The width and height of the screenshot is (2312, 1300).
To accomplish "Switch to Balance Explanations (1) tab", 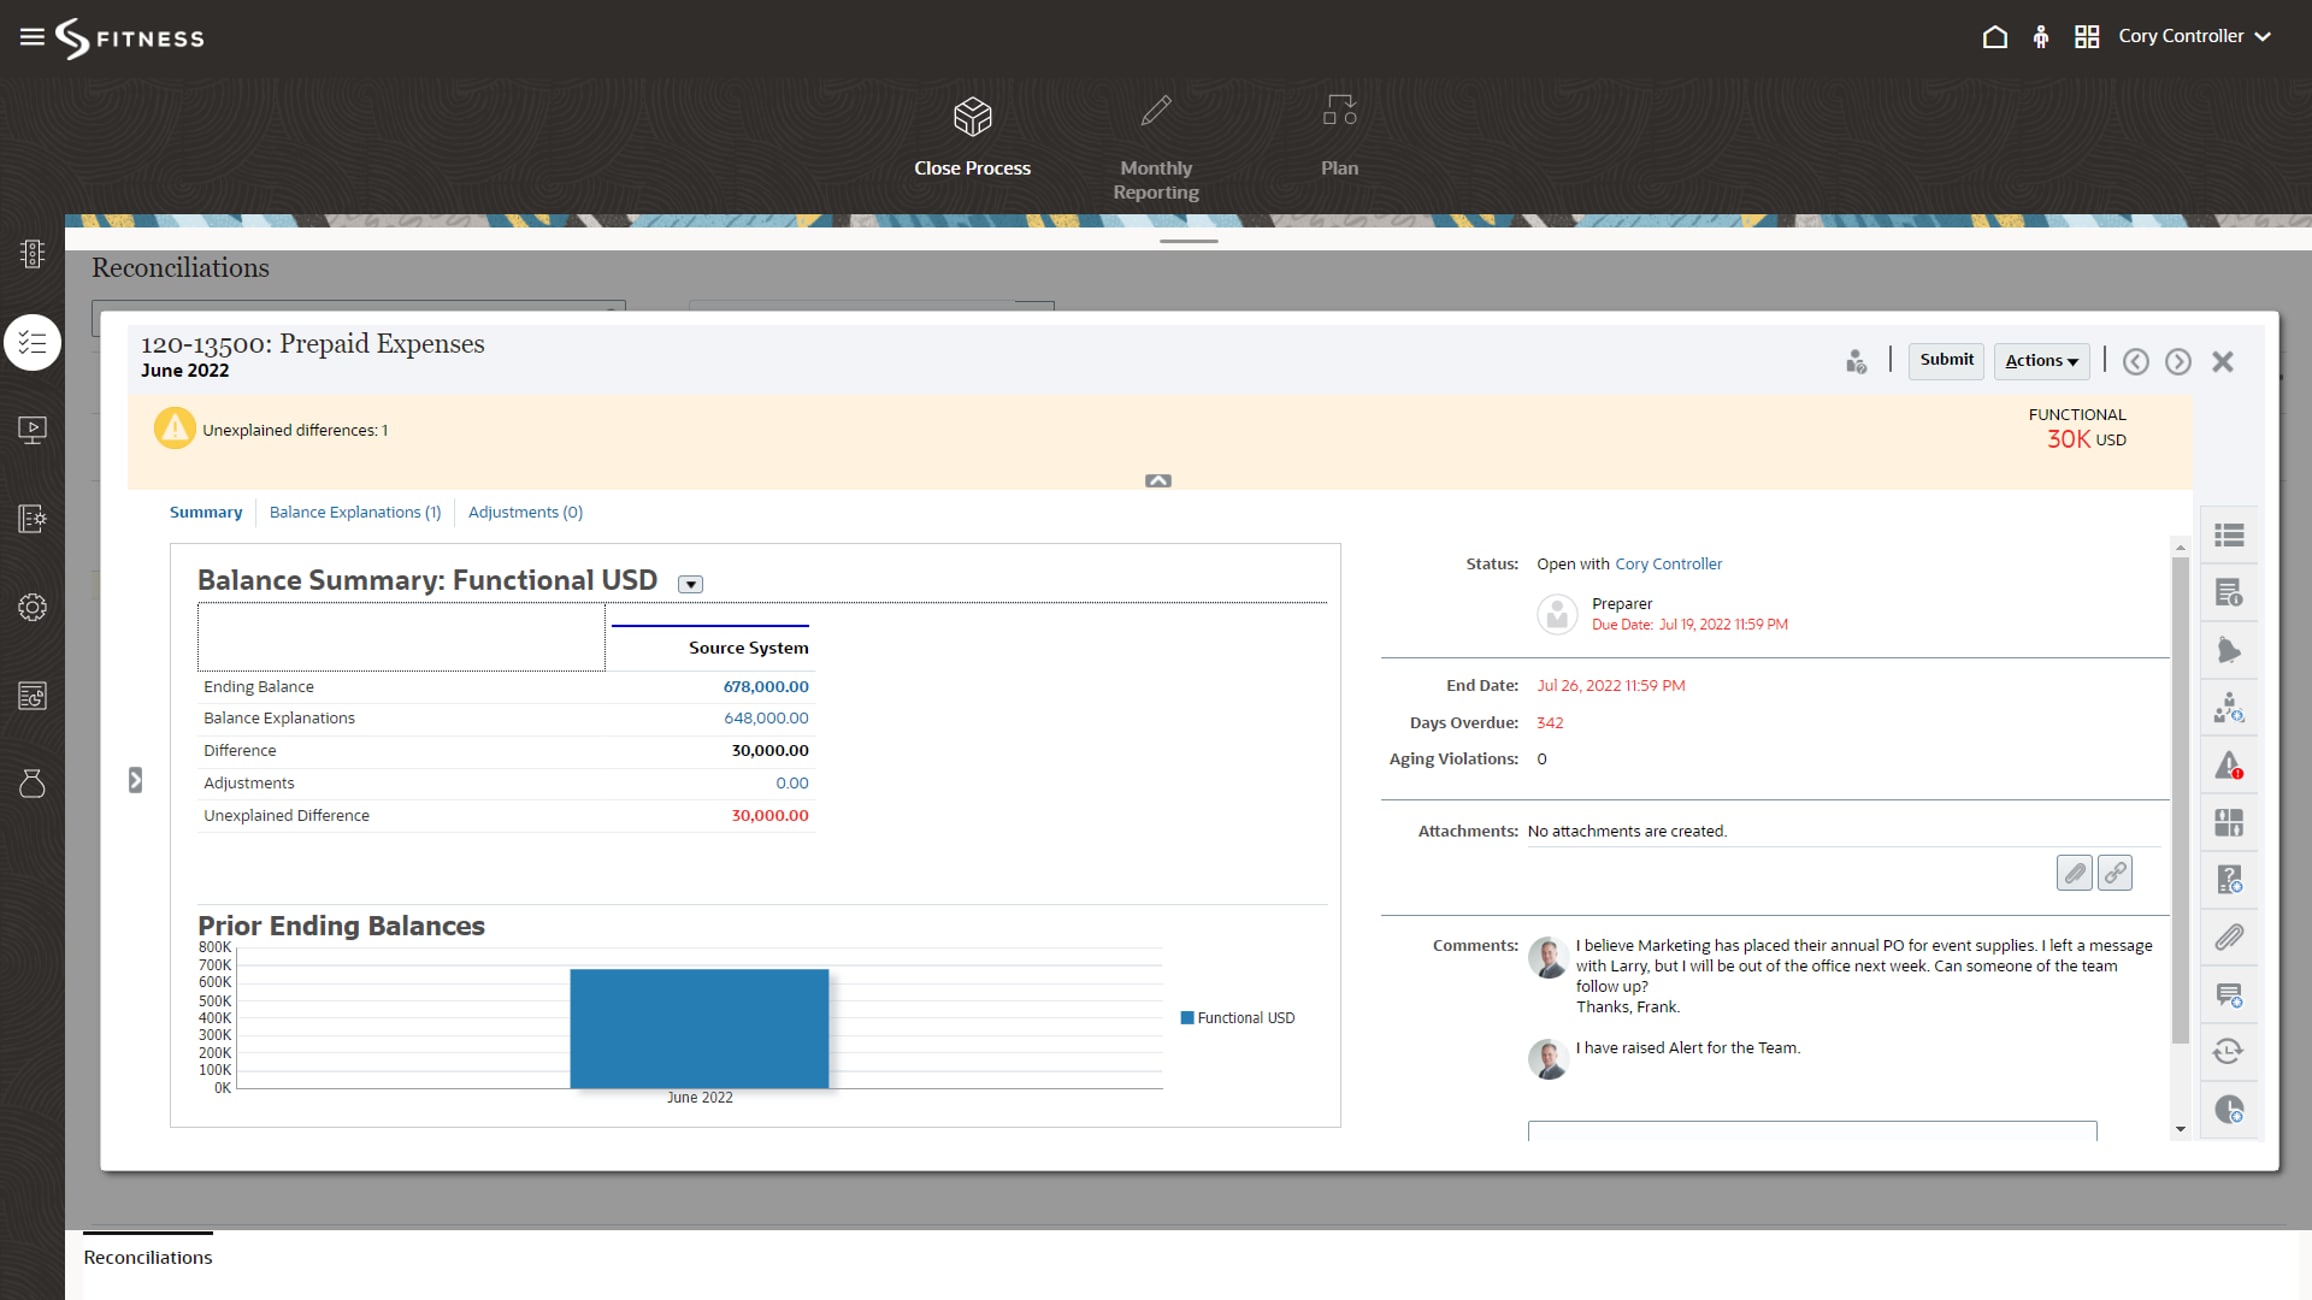I will point(355,512).
